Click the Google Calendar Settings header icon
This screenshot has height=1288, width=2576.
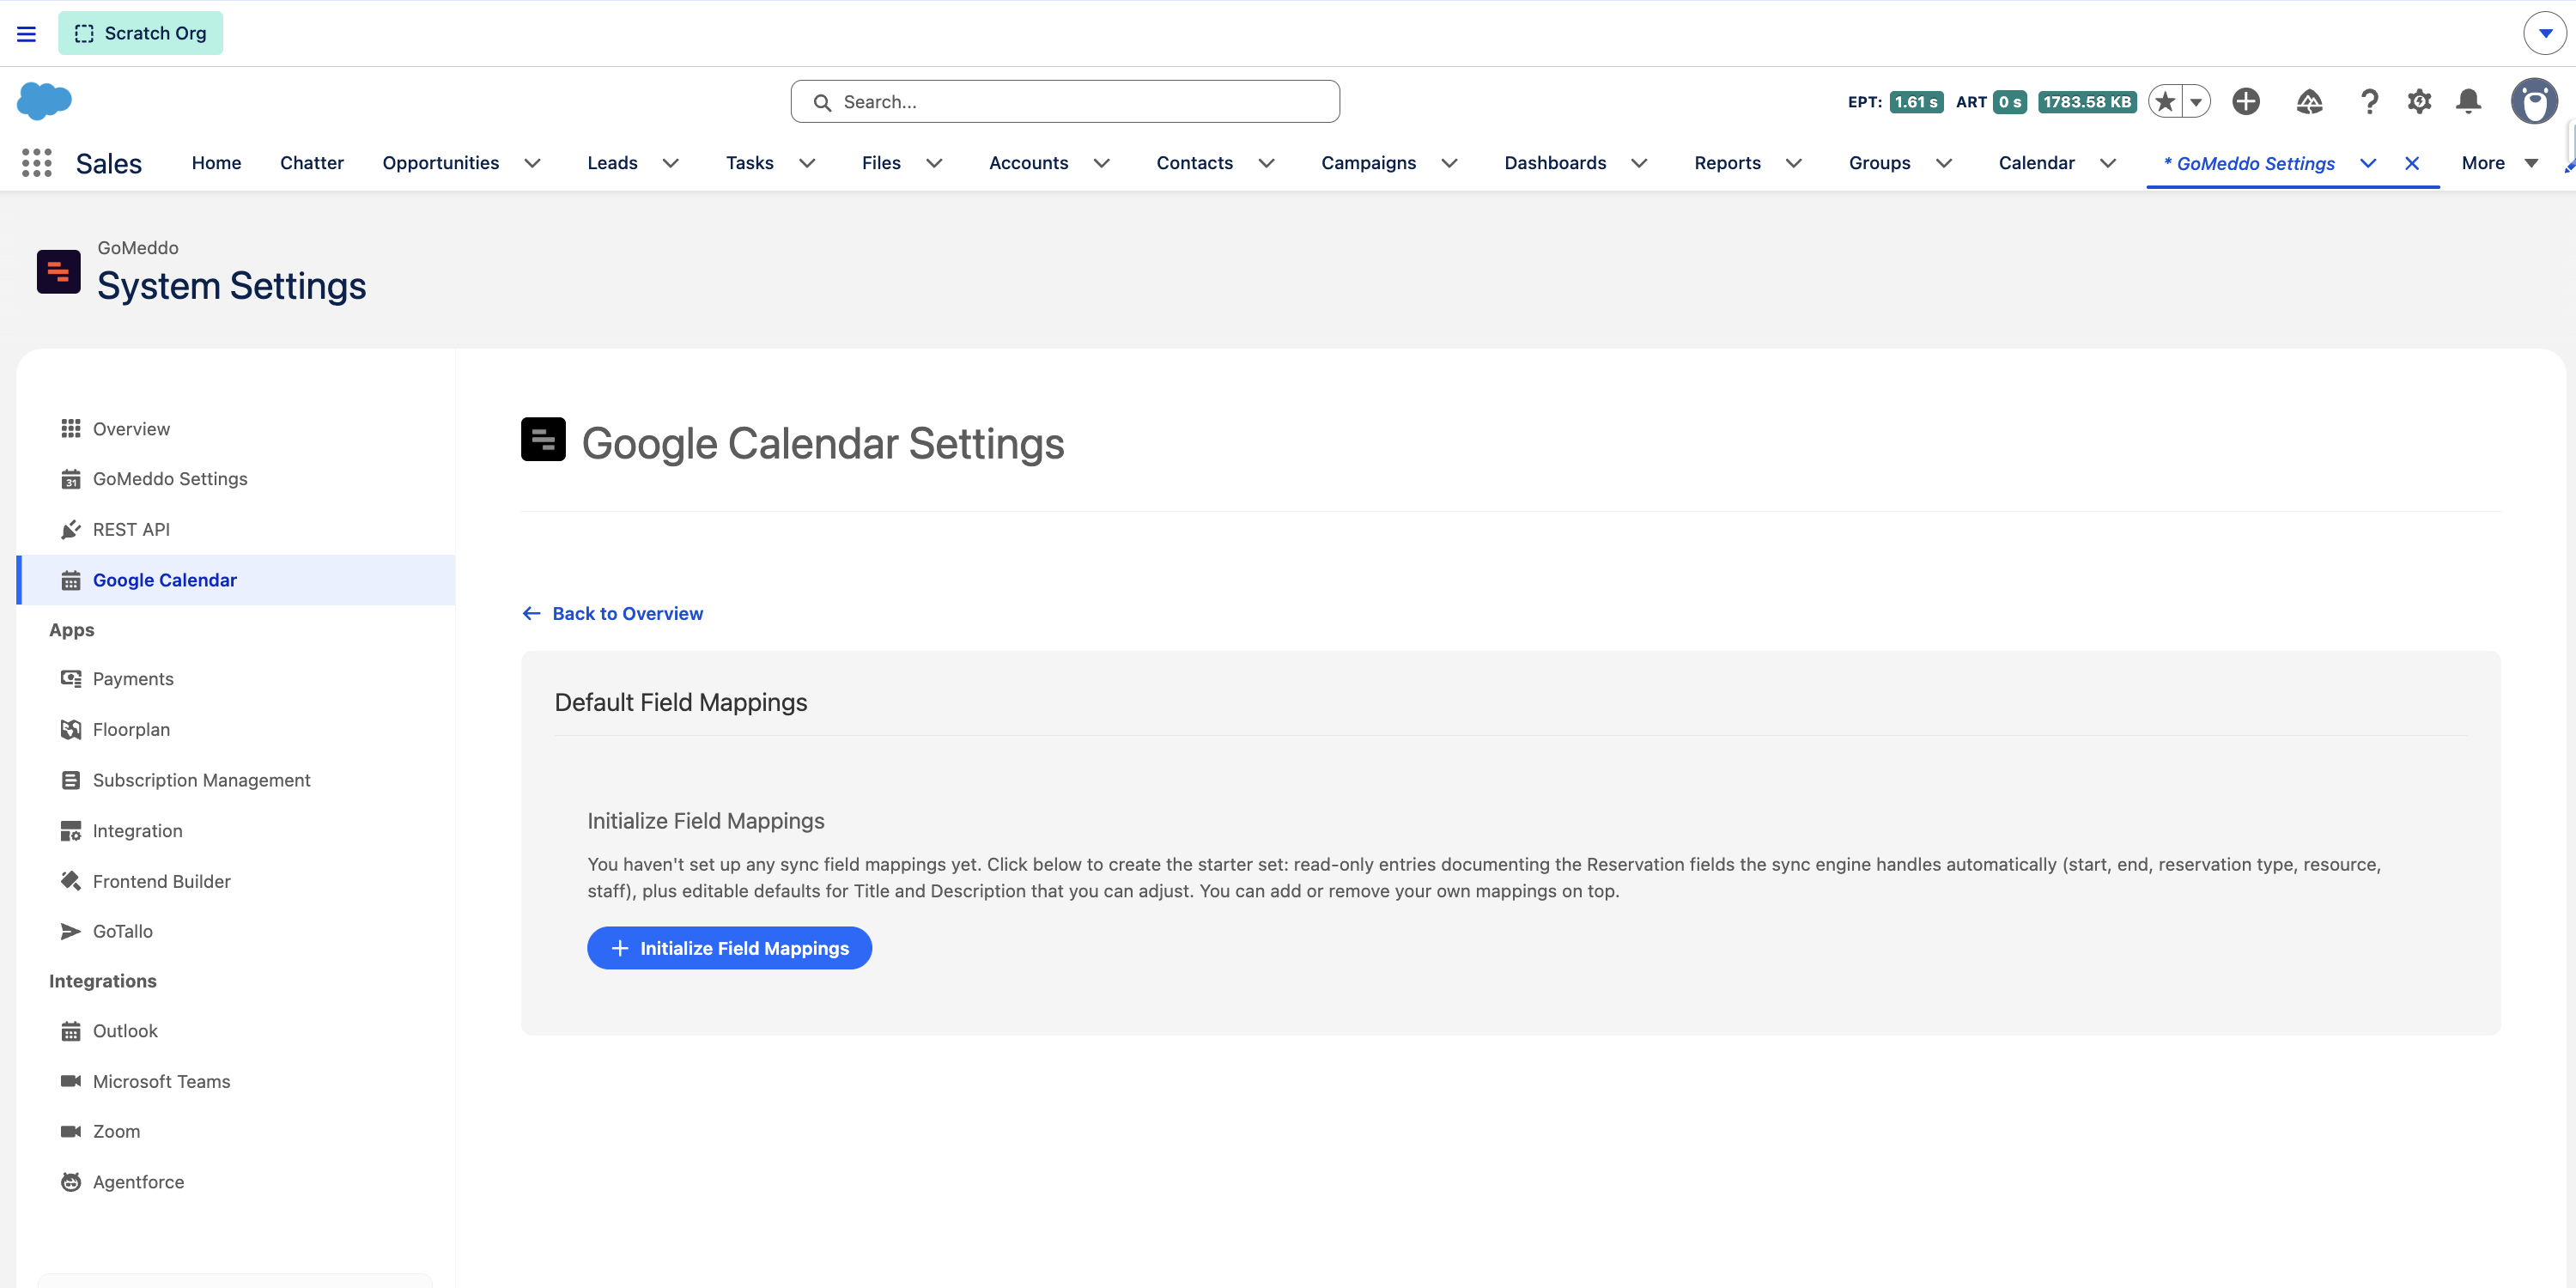[543, 439]
